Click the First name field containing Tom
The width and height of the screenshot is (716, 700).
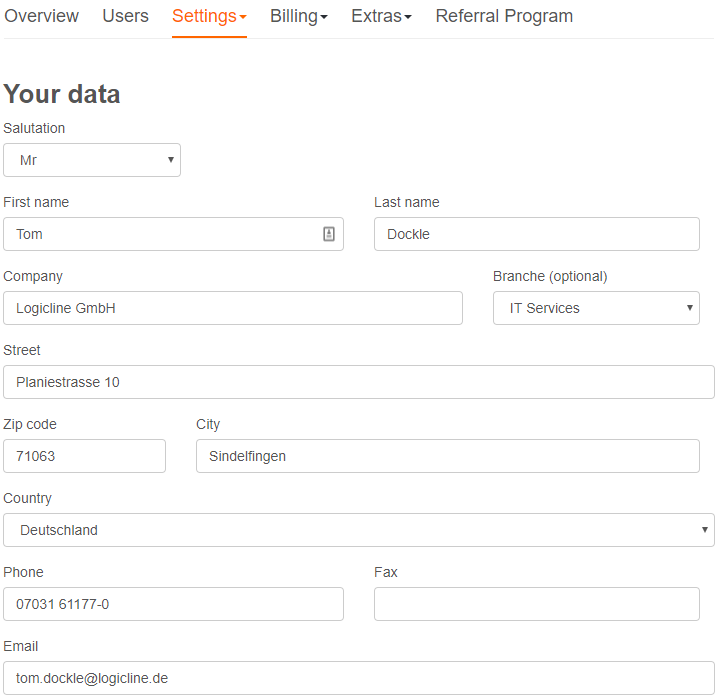[174, 234]
